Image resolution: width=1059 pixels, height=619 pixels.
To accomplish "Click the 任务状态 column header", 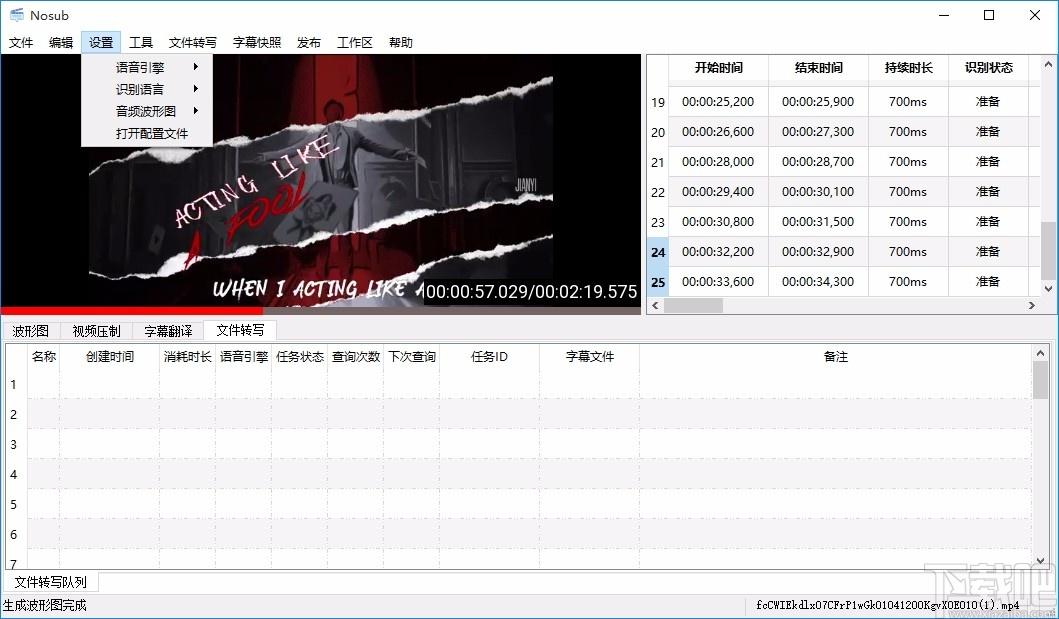I will tap(300, 356).
